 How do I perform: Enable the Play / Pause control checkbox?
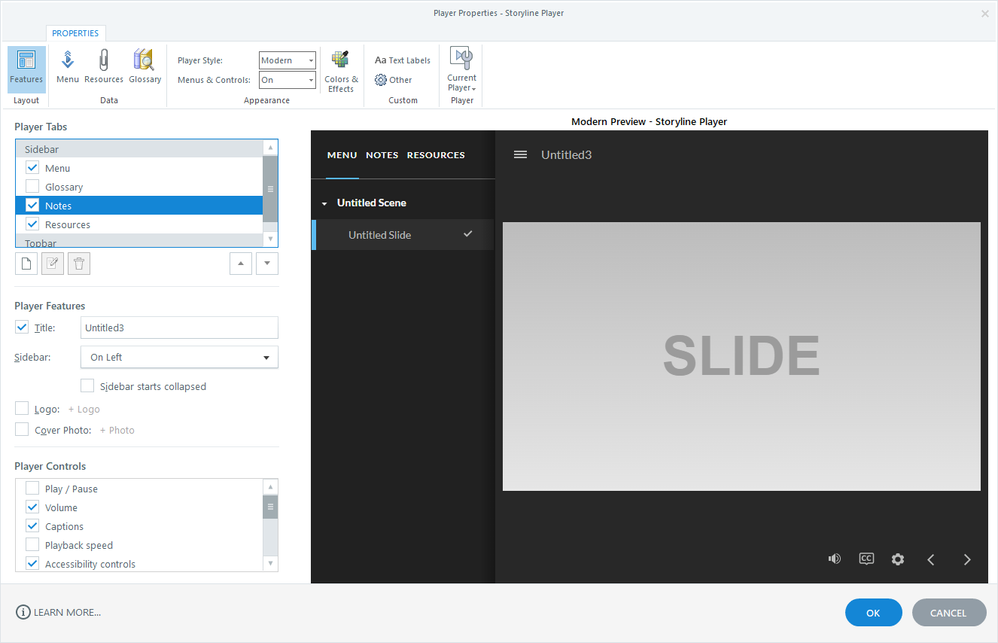pyautogui.click(x=33, y=489)
